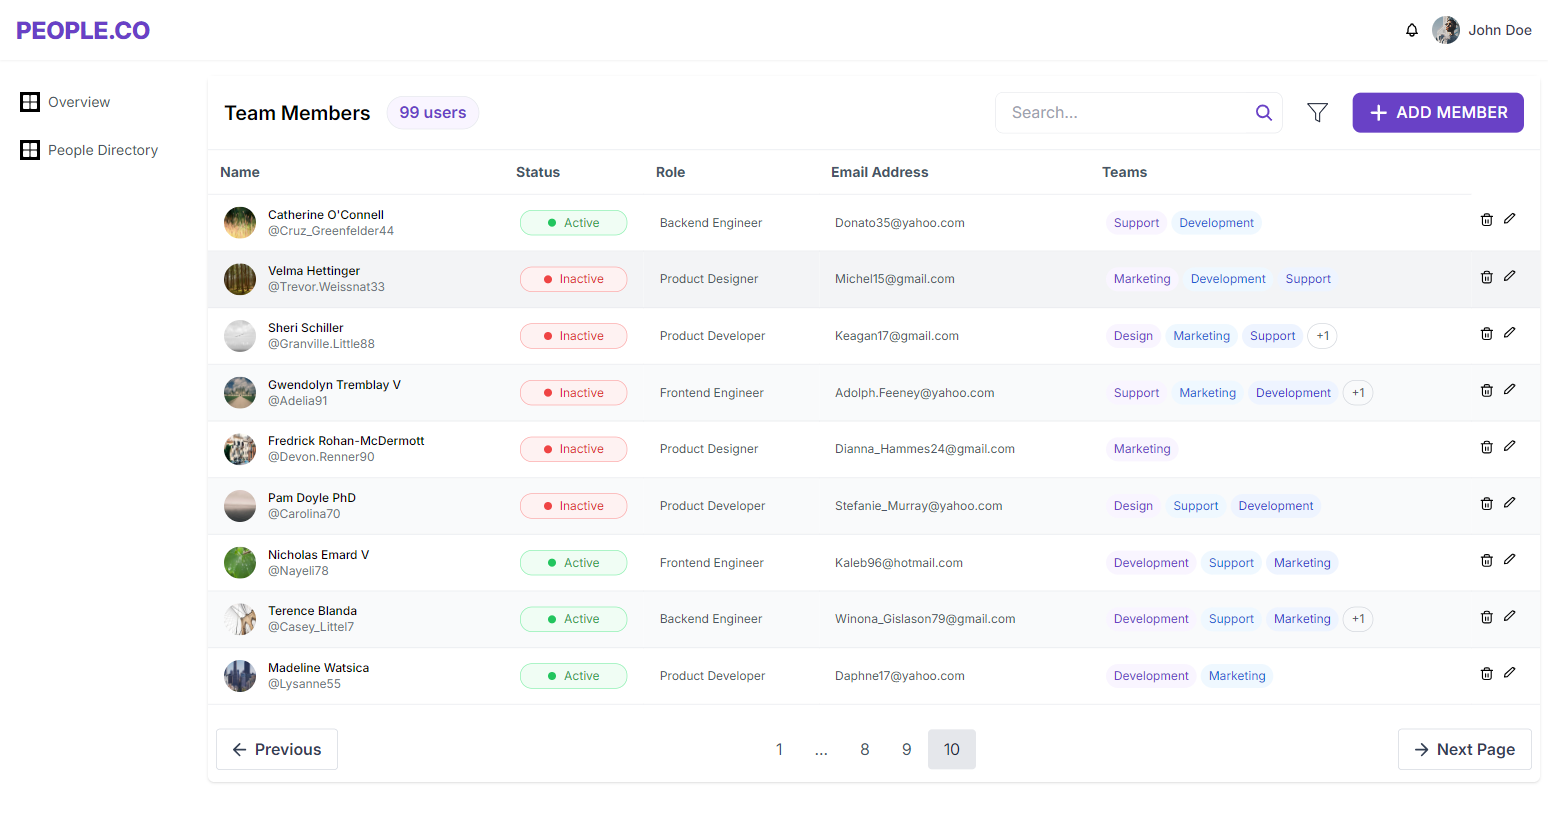Click Pam Doyle PhD's avatar thumbnail
This screenshot has height=822, width=1548.
pos(240,506)
